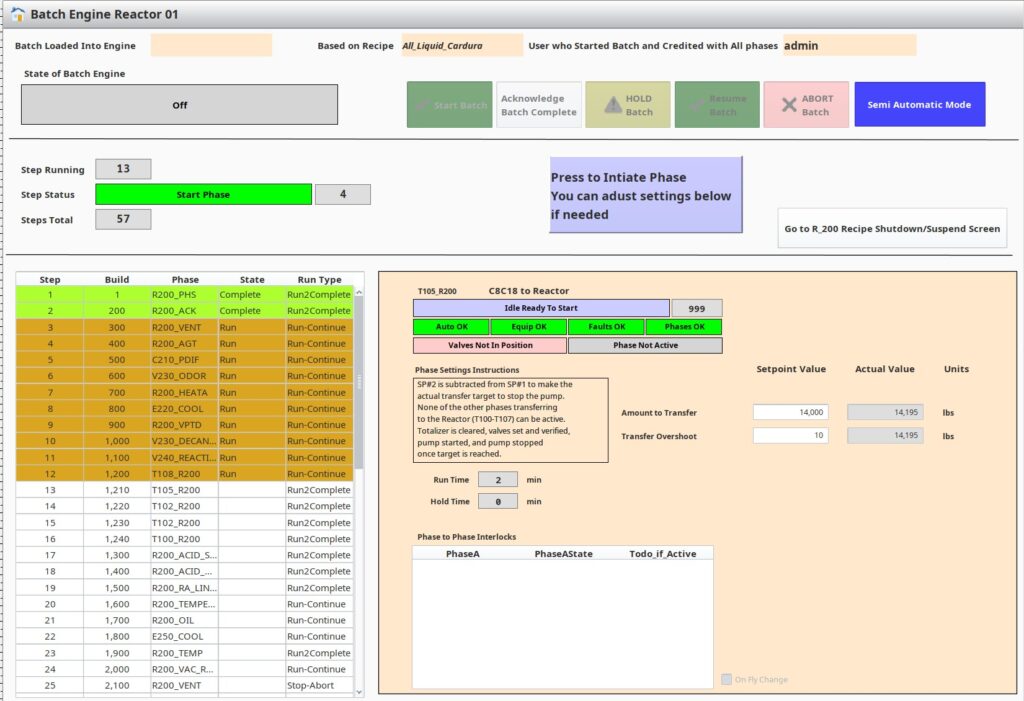Click the Faults OK status indicator

pos(606,326)
